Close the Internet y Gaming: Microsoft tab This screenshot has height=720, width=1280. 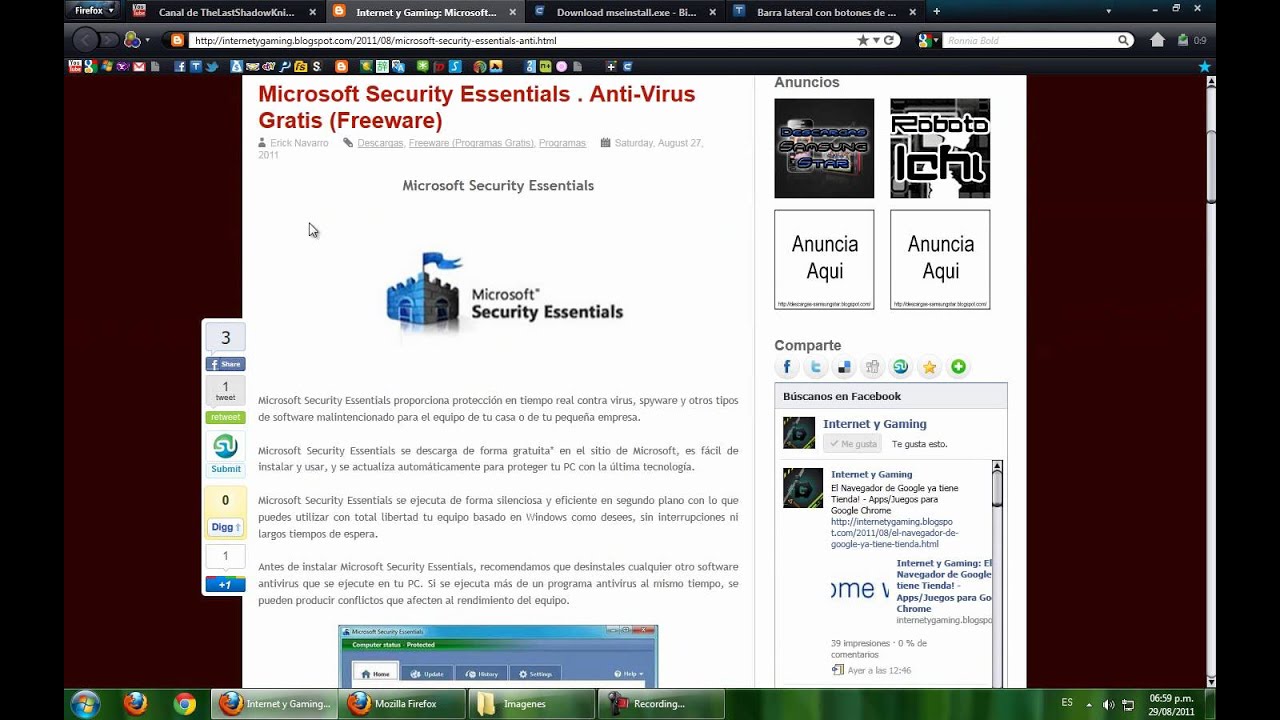point(513,12)
